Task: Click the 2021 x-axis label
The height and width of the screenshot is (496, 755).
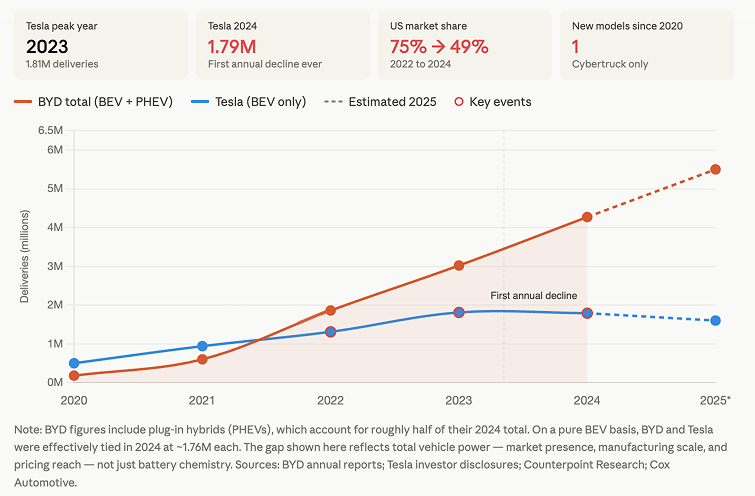Action: tap(202, 401)
